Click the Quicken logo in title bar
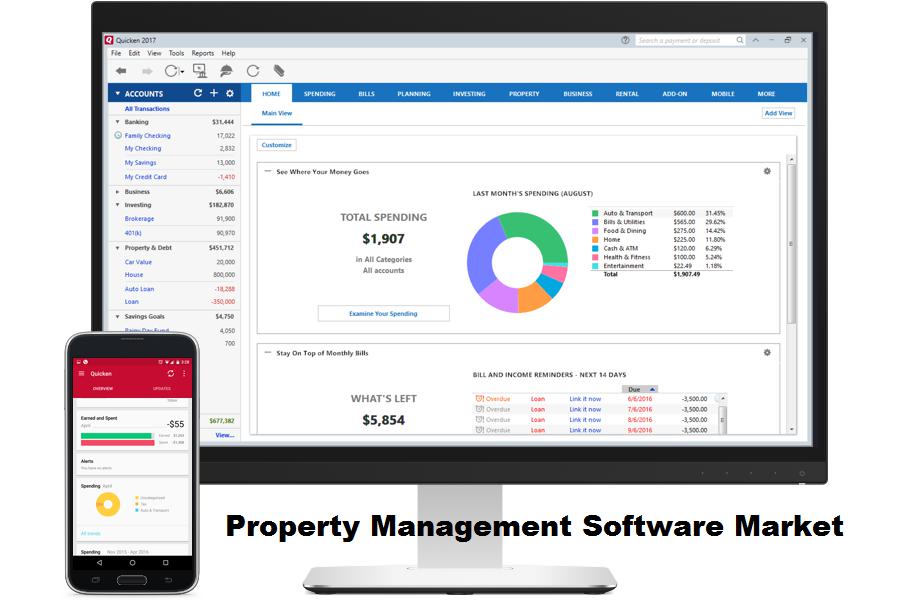 point(109,40)
